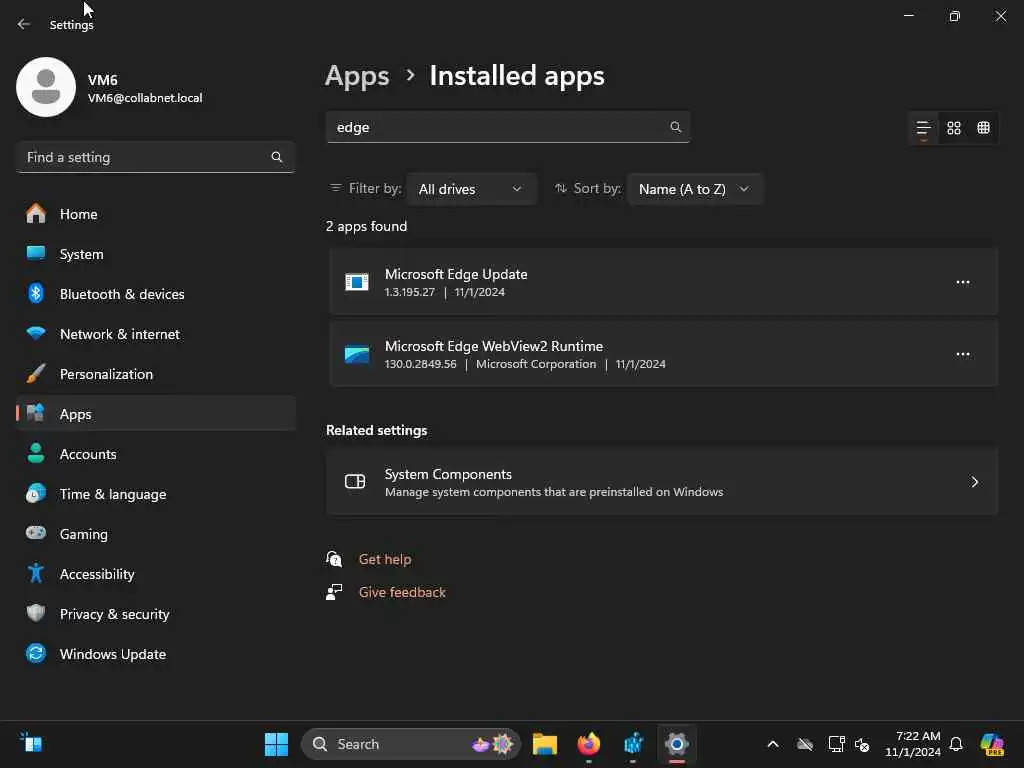The height and width of the screenshot is (768, 1024).
Task: Select the list view layout icon
Action: tap(923, 128)
